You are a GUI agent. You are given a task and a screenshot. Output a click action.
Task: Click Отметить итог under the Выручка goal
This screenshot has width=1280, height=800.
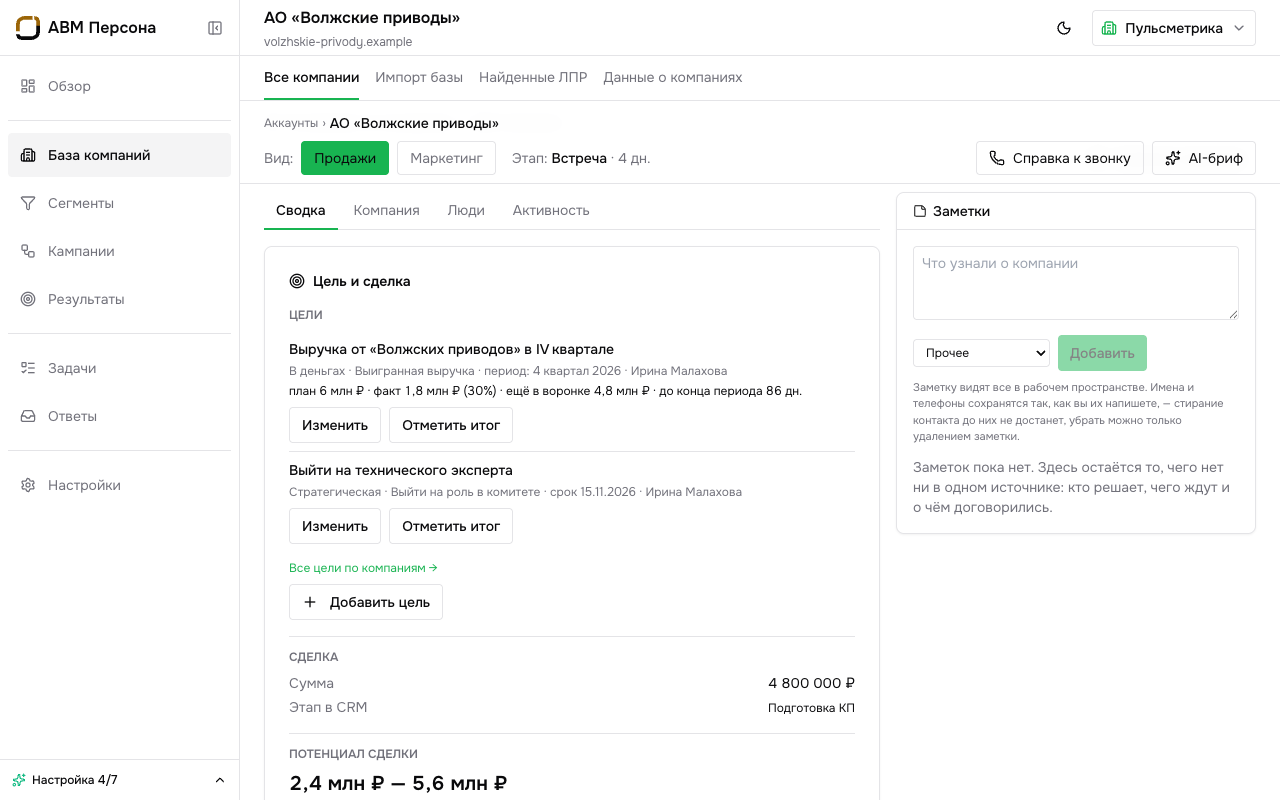pyautogui.click(x=451, y=425)
